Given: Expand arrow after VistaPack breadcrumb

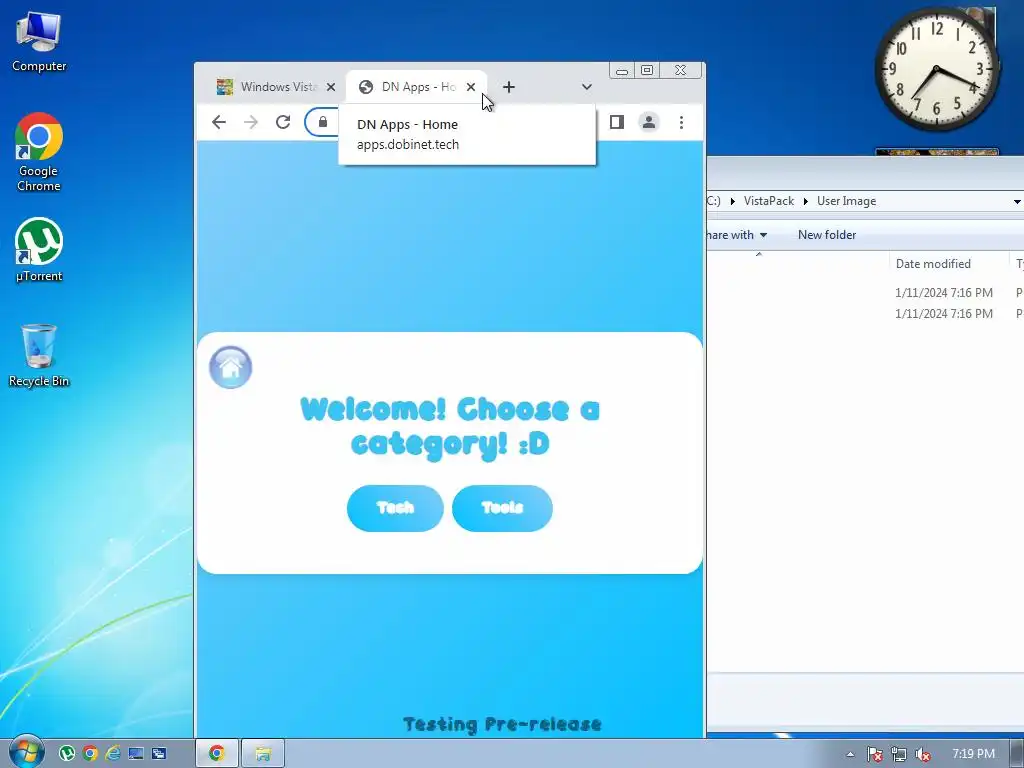Looking at the screenshot, I should [806, 201].
